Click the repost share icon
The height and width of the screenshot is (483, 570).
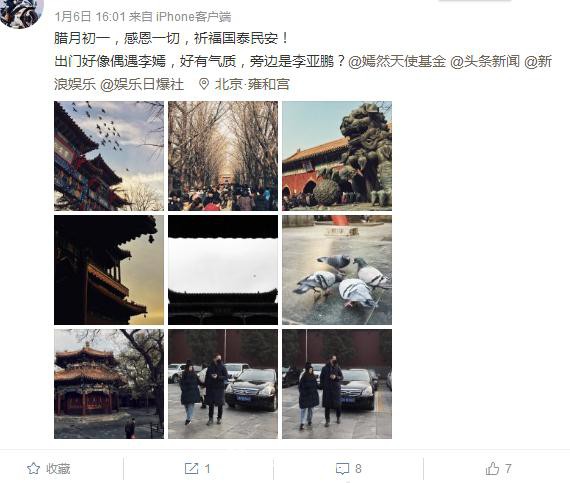[x=191, y=468]
